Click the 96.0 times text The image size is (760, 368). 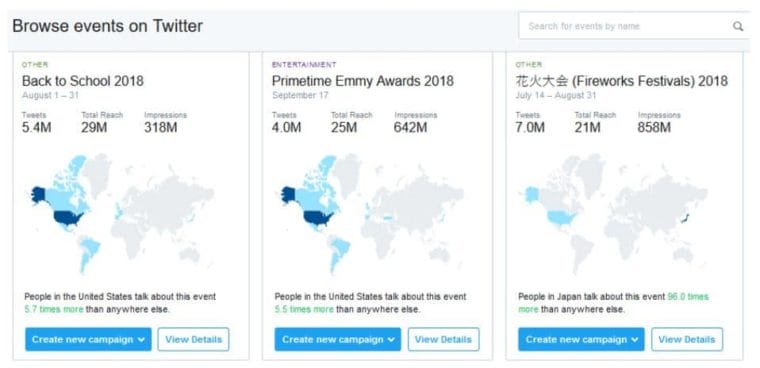coord(688,297)
